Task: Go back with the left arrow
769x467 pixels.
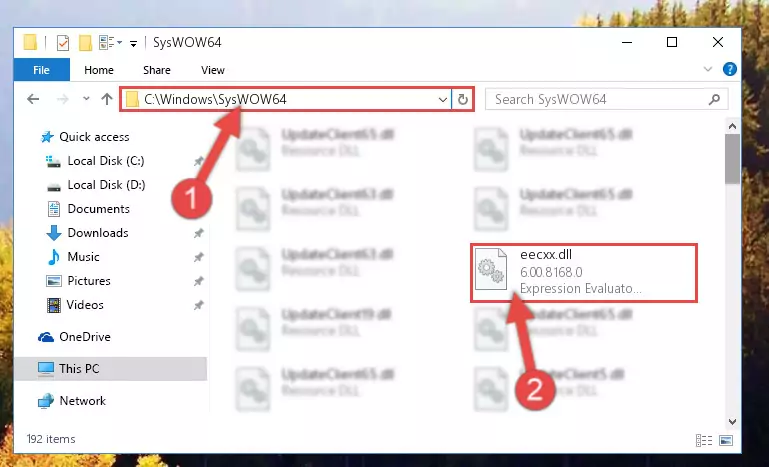Action: click(x=33, y=99)
